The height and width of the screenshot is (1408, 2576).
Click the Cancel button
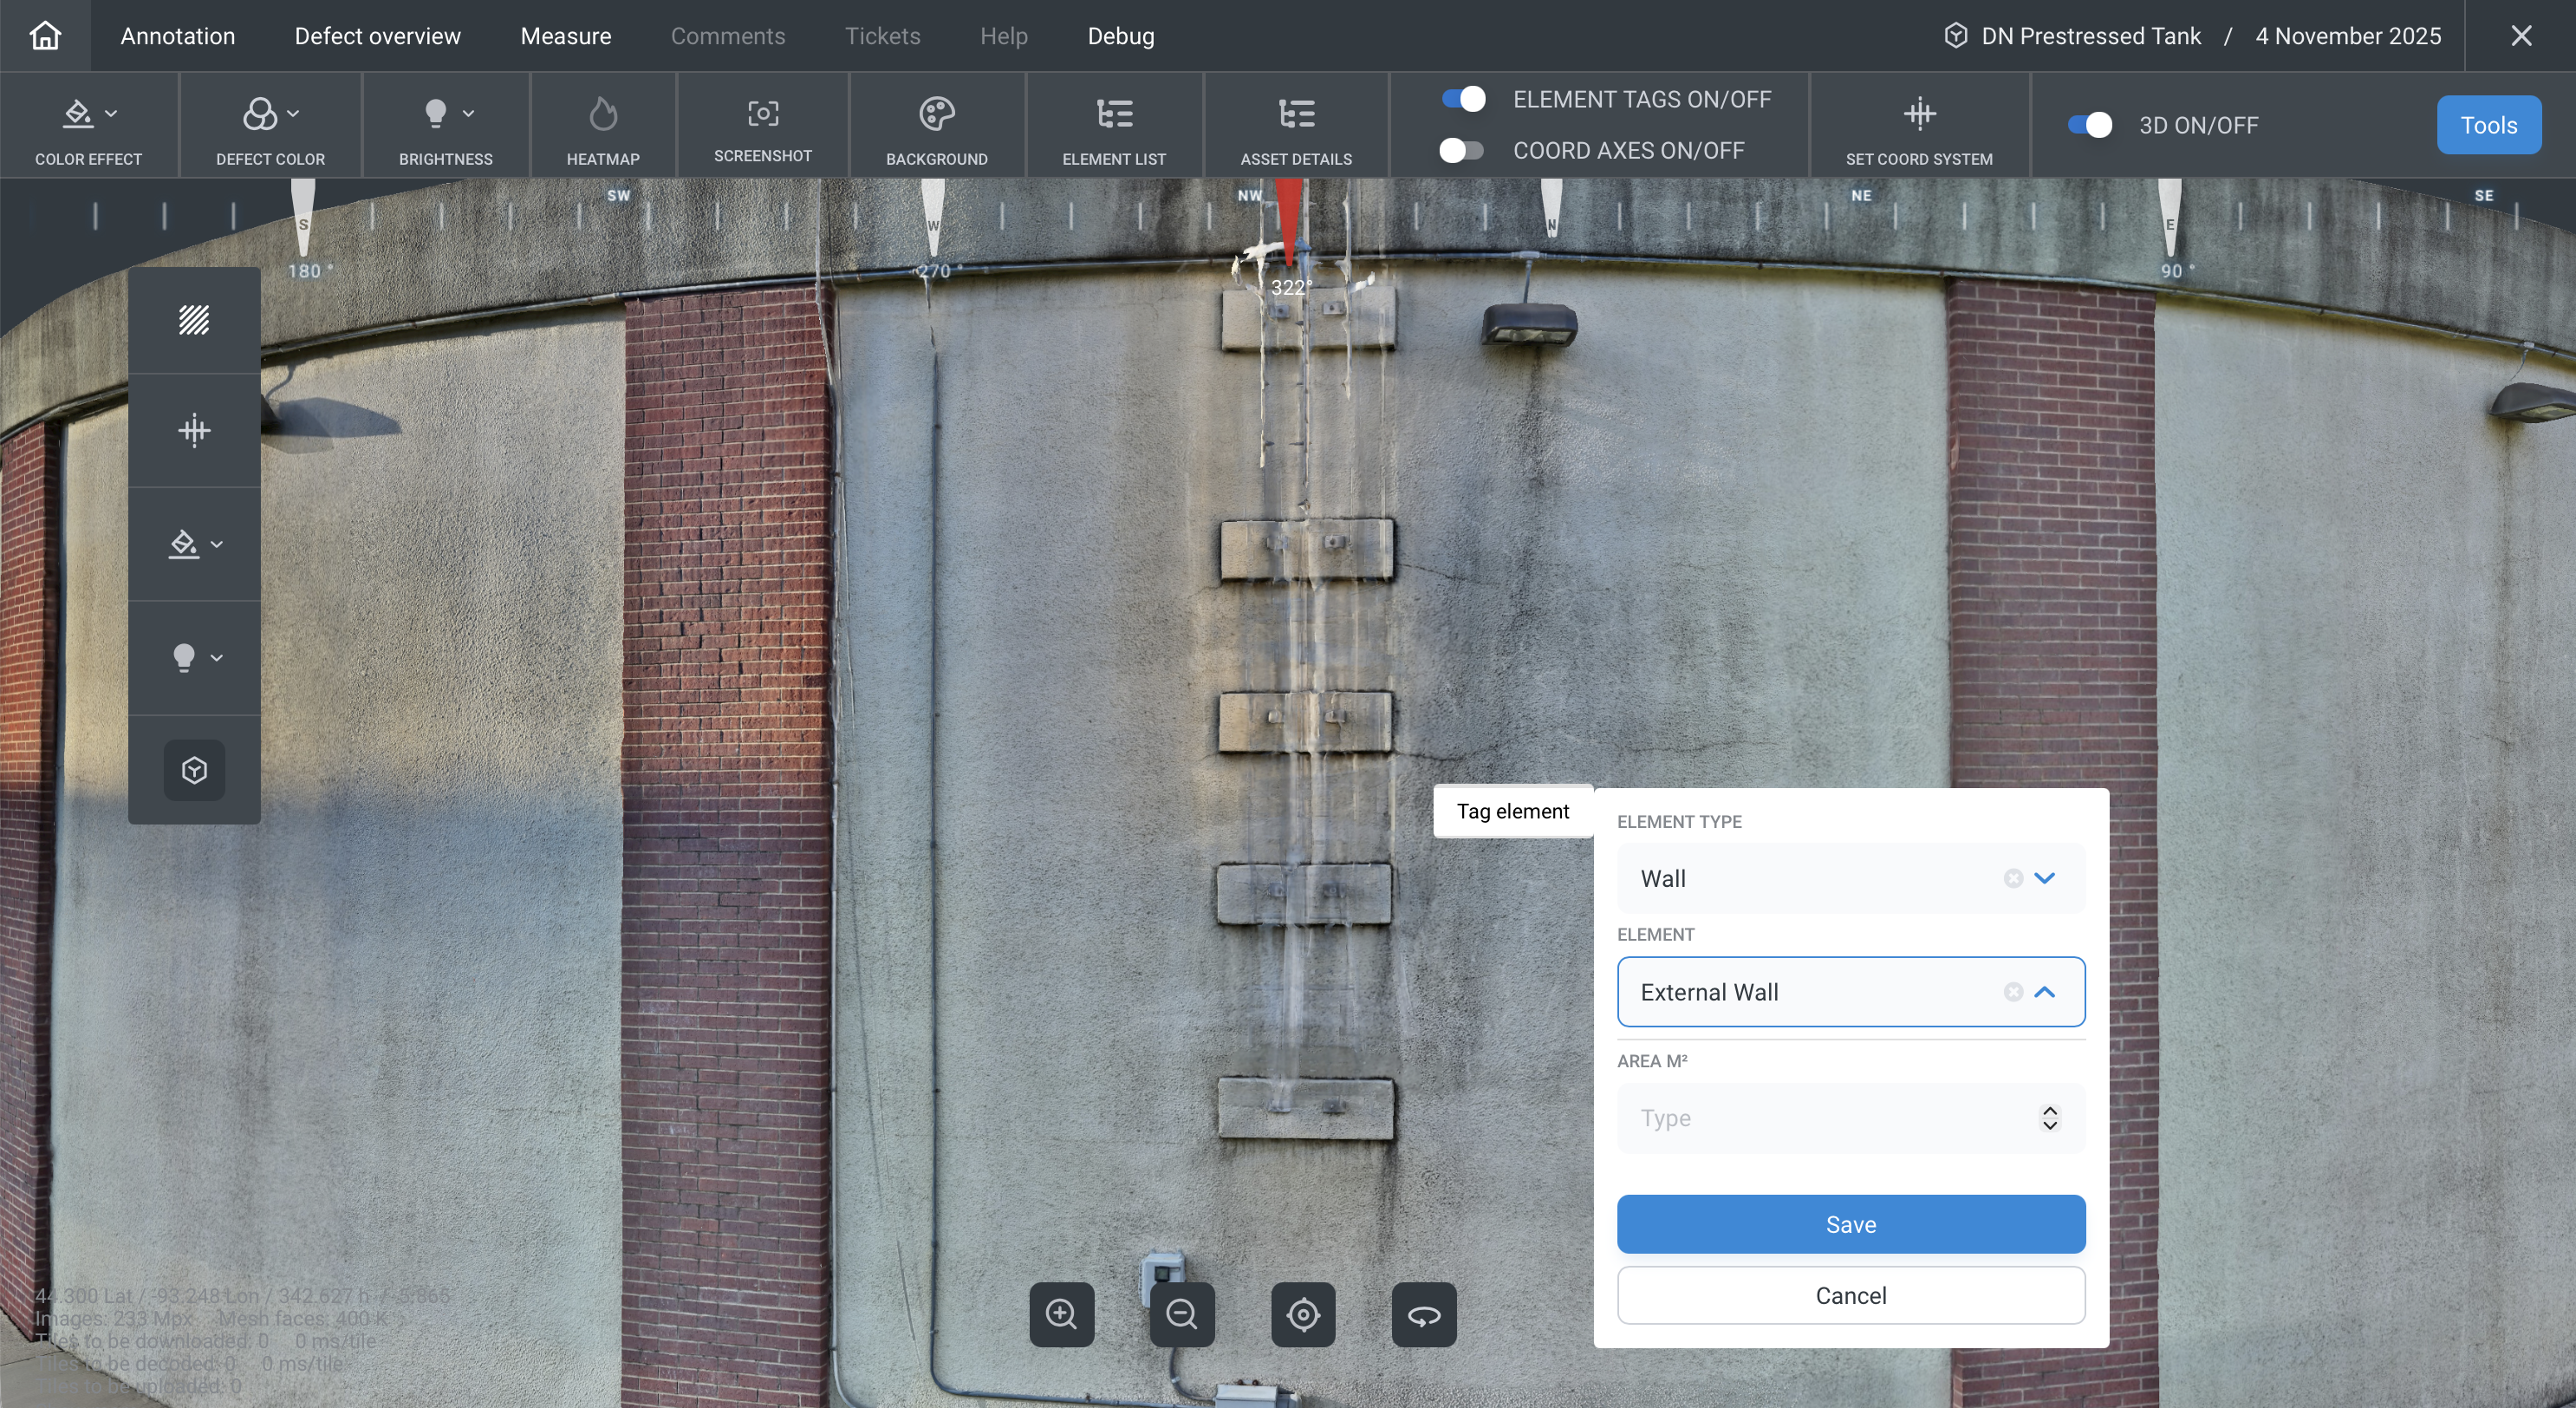(x=1850, y=1295)
